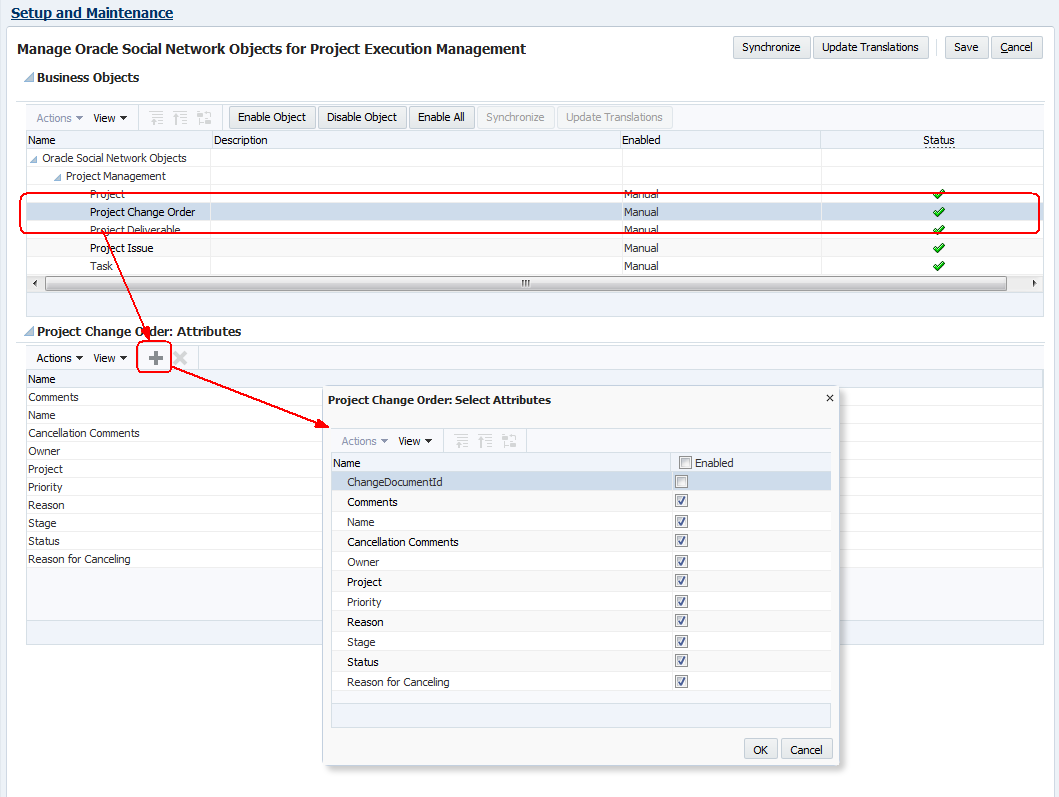
Task: Uncheck the Cancellation Comments attribute checkbox
Action: click(682, 542)
